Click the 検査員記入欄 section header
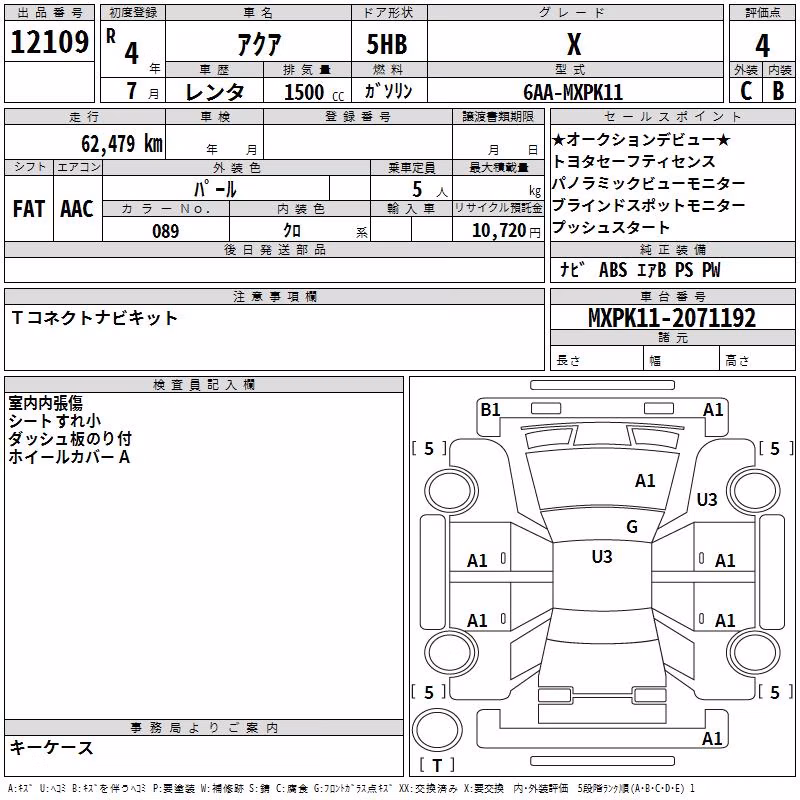Screen dimensions: 800x800 (x=204, y=385)
